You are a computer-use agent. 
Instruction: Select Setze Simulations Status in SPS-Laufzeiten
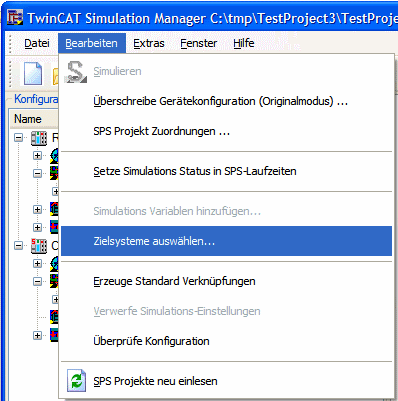(226, 171)
